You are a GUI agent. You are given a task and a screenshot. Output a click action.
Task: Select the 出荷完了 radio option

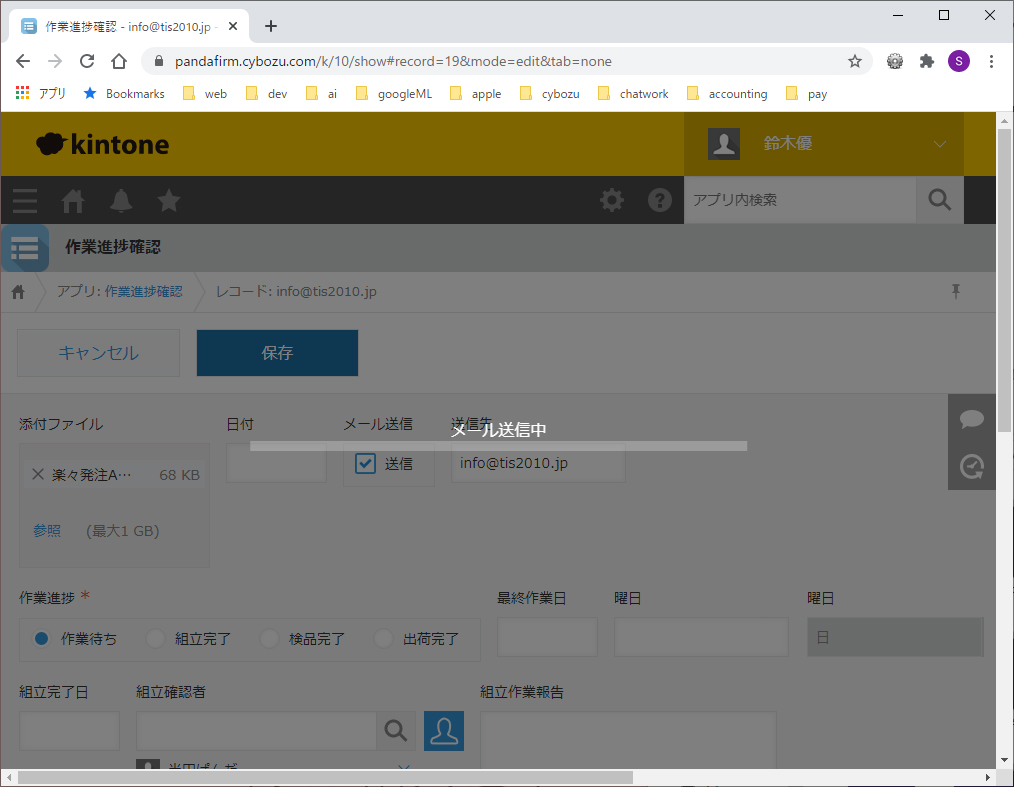[x=385, y=639]
